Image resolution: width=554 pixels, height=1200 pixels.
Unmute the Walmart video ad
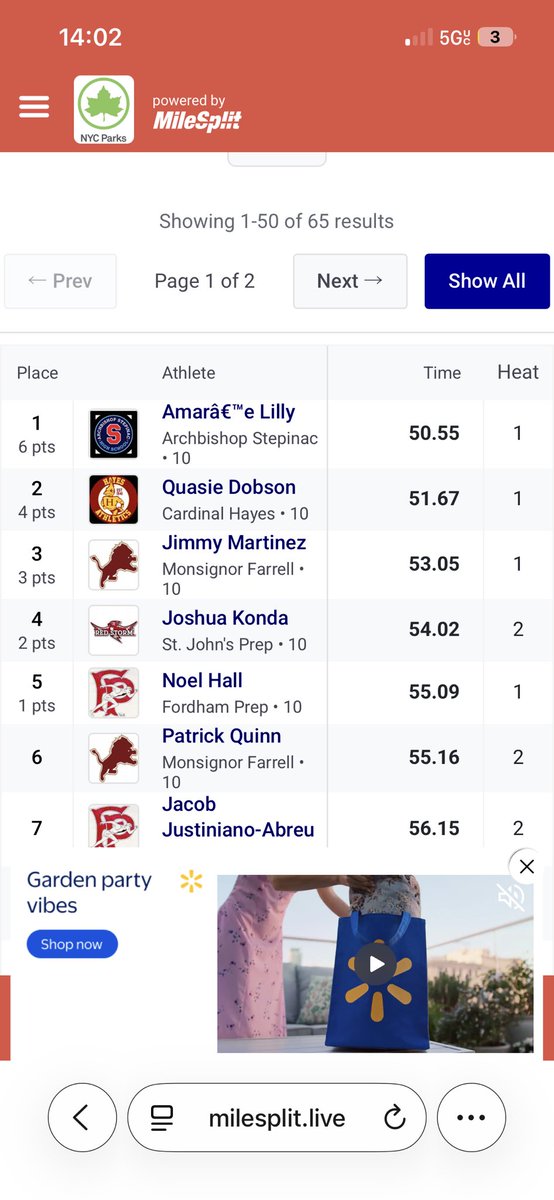click(511, 897)
